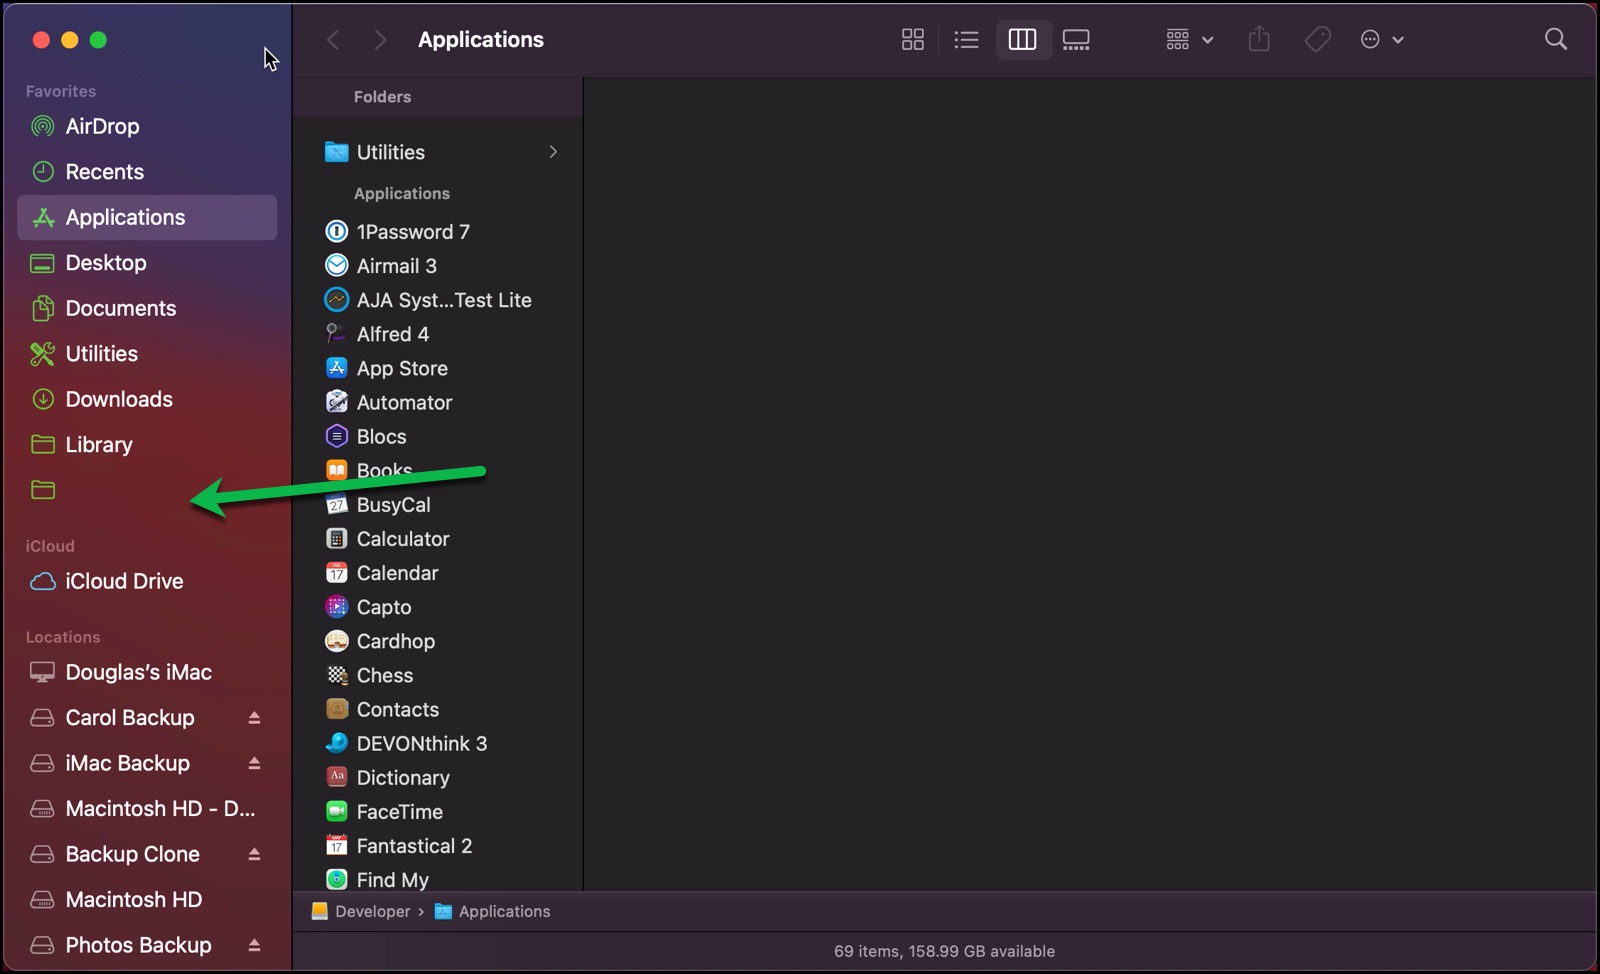Open the Action ellipsis menu
Screen dimensions: 1600x974
(x=1382, y=39)
